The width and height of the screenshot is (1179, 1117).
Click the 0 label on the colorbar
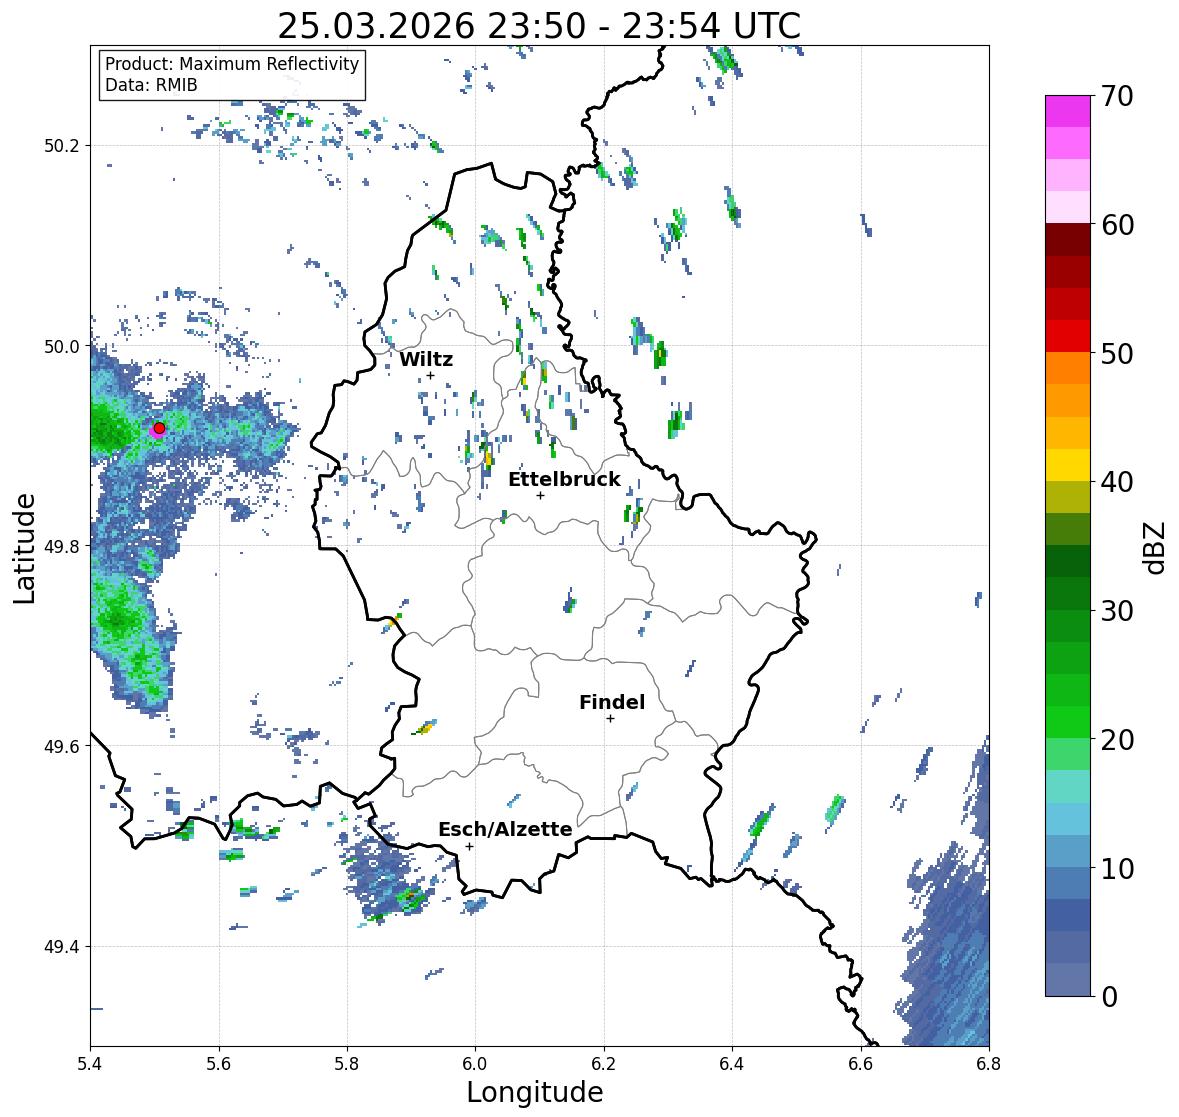click(1109, 997)
